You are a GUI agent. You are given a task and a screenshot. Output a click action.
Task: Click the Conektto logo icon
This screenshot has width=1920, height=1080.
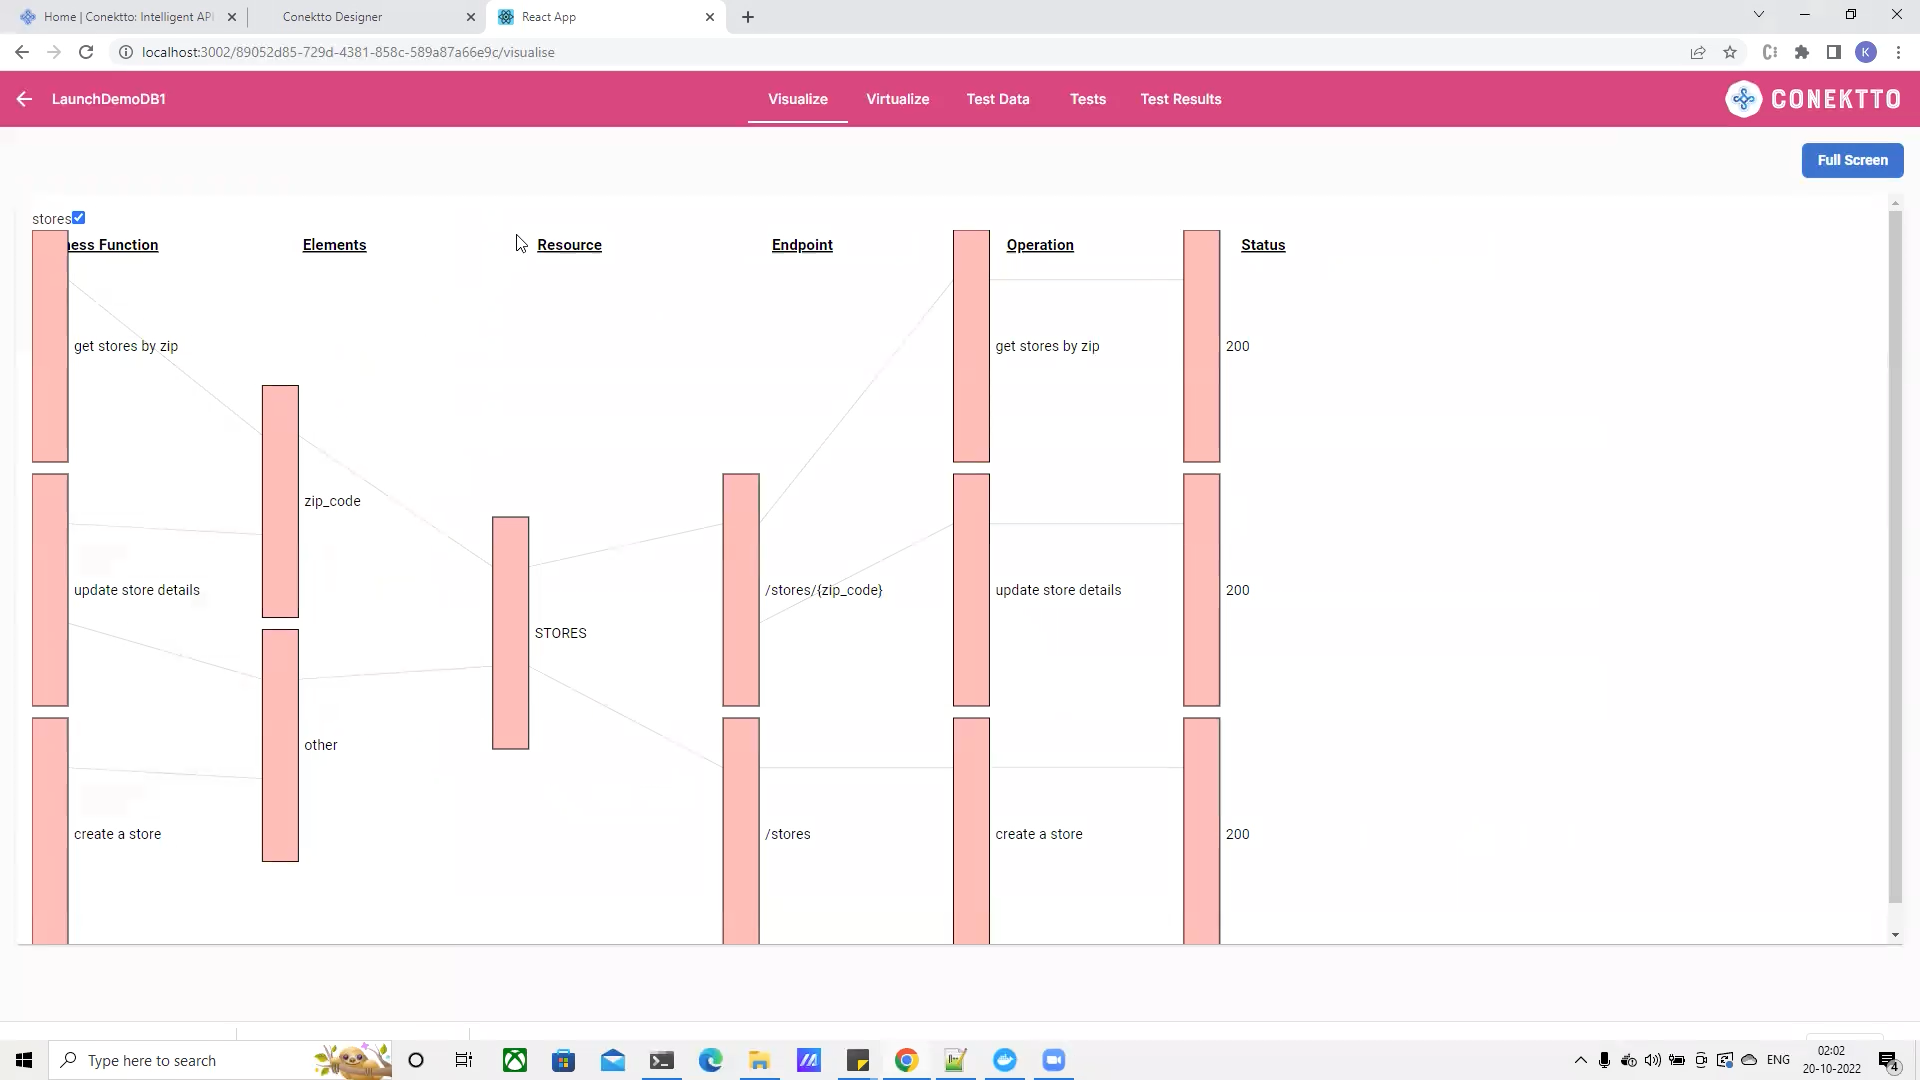pos(1743,99)
